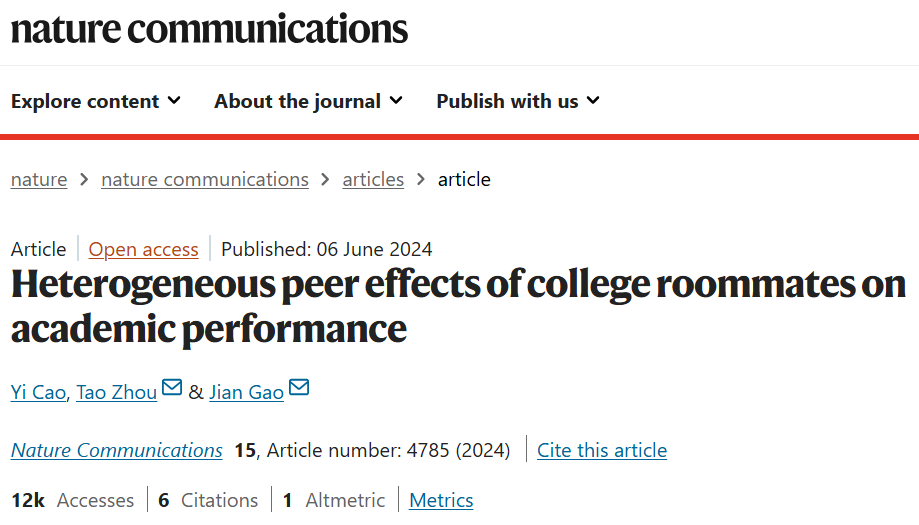Select author Jian Gao's name
919x525 pixels.
pos(246,392)
